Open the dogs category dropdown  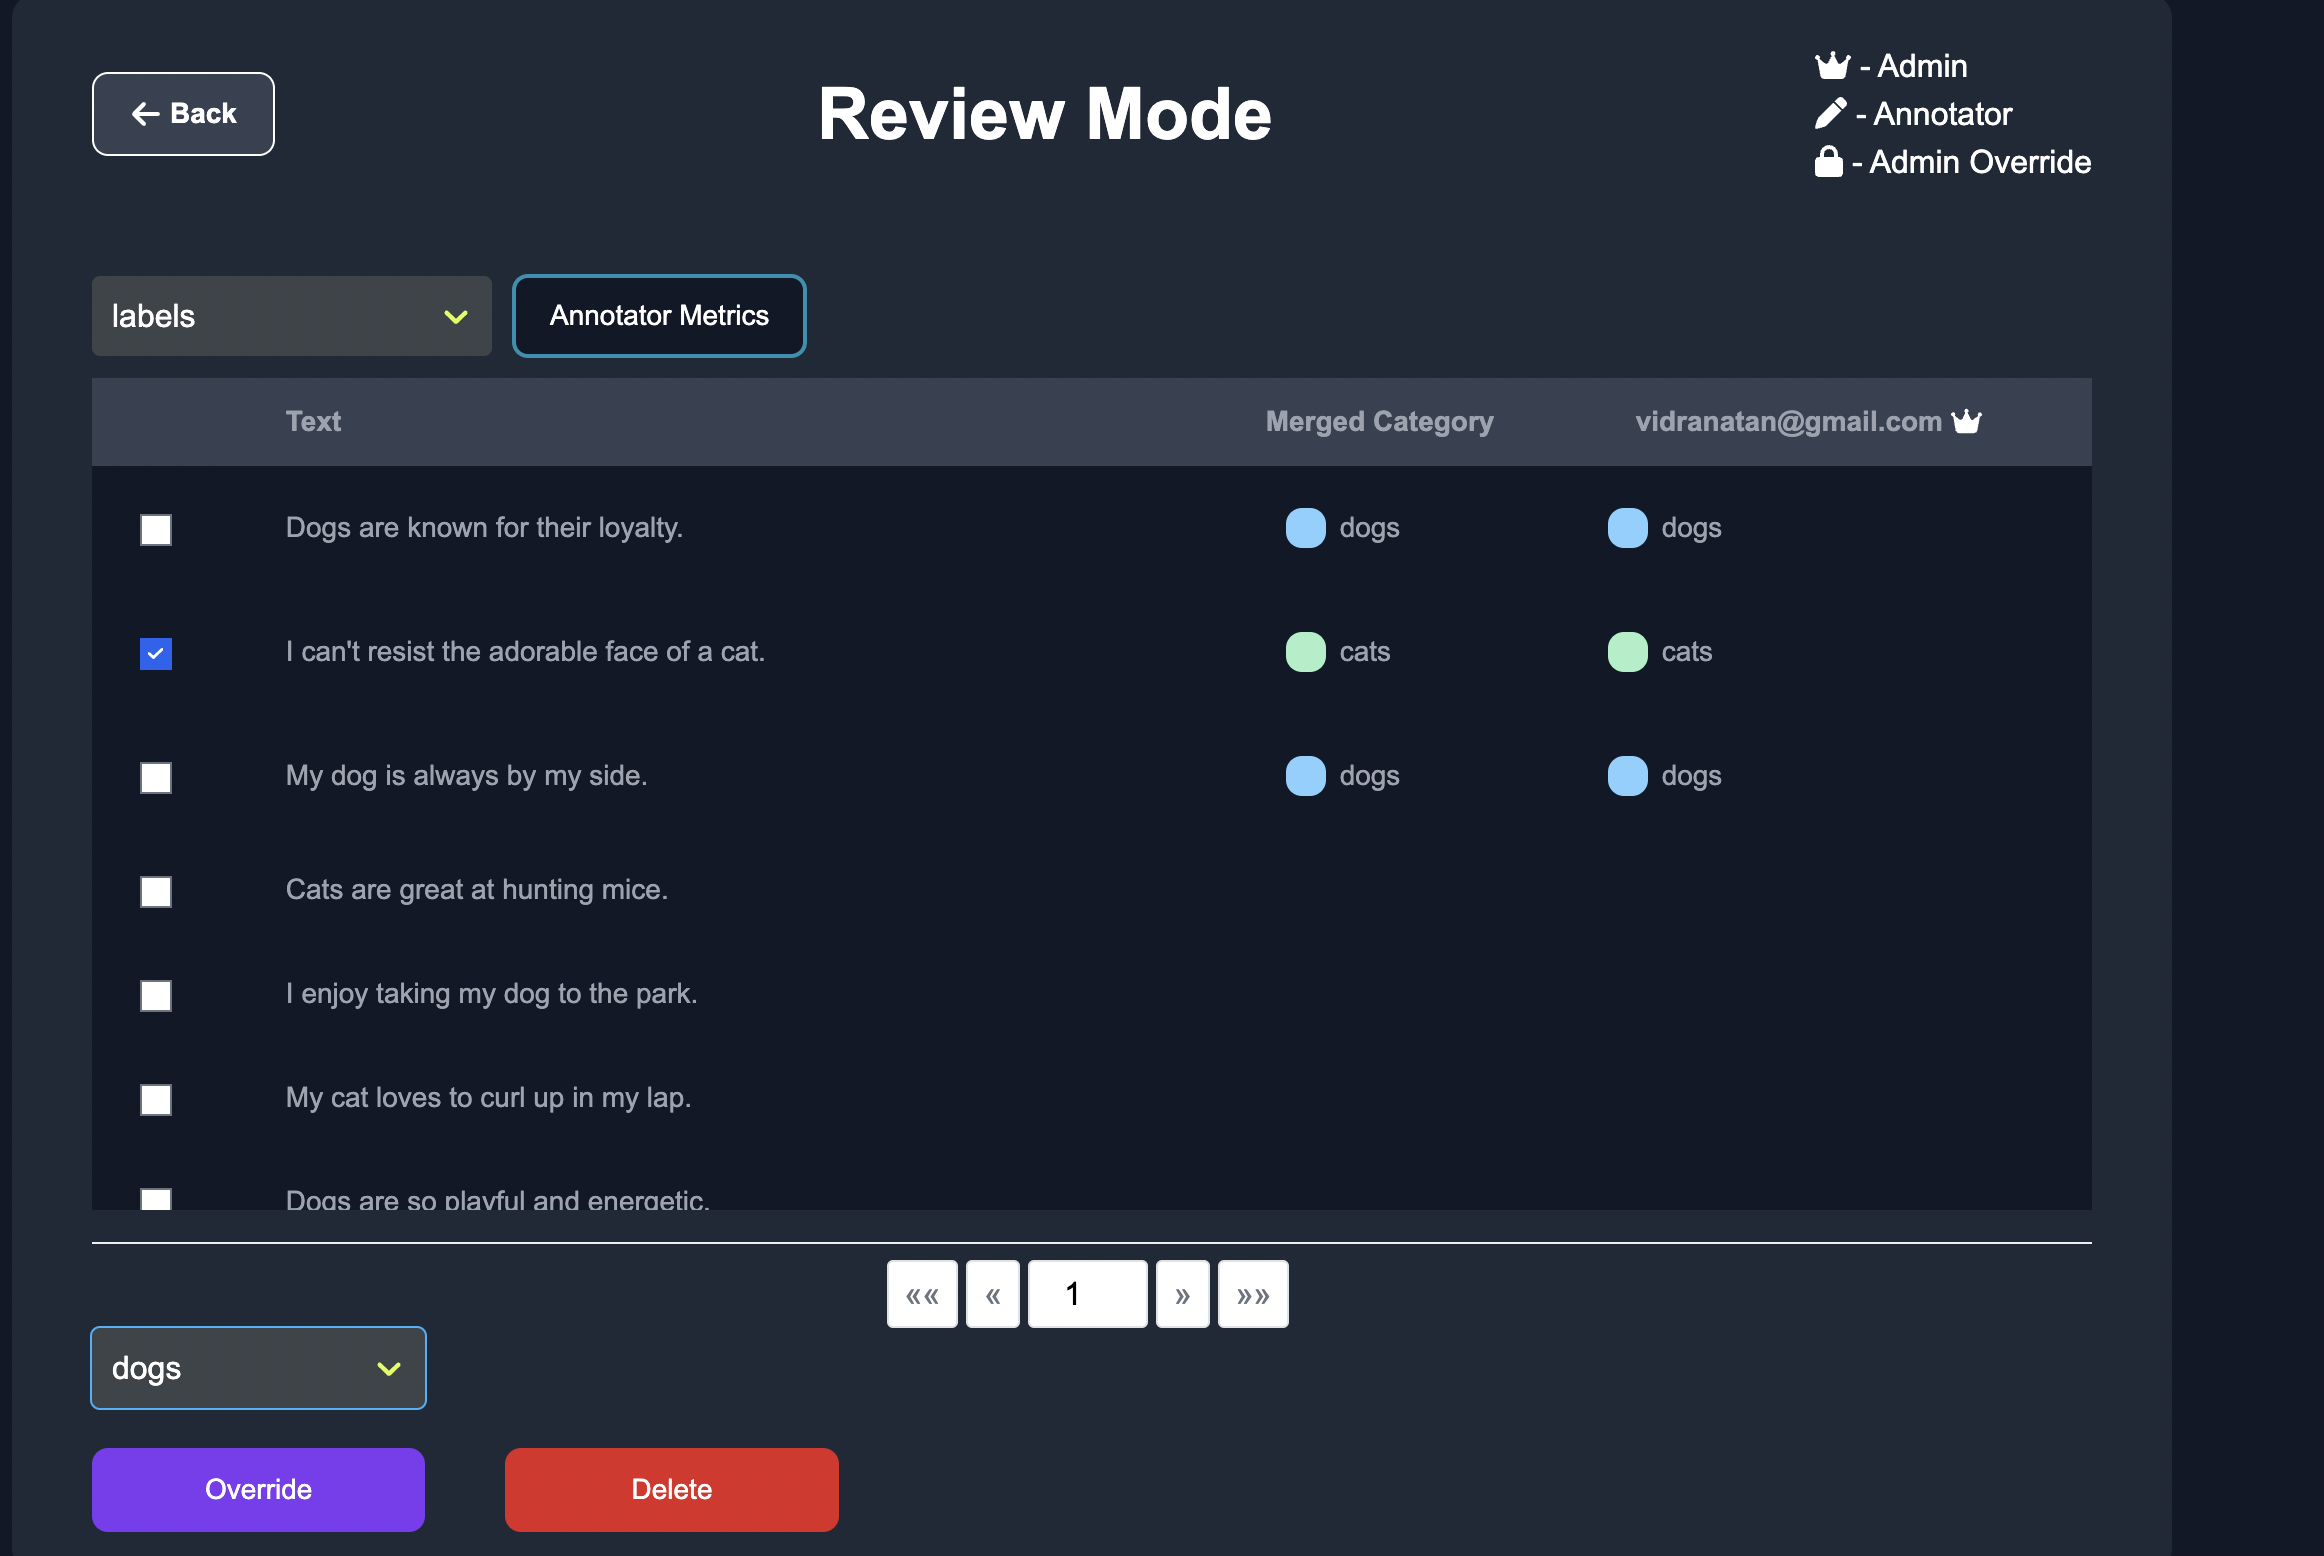pos(258,1368)
